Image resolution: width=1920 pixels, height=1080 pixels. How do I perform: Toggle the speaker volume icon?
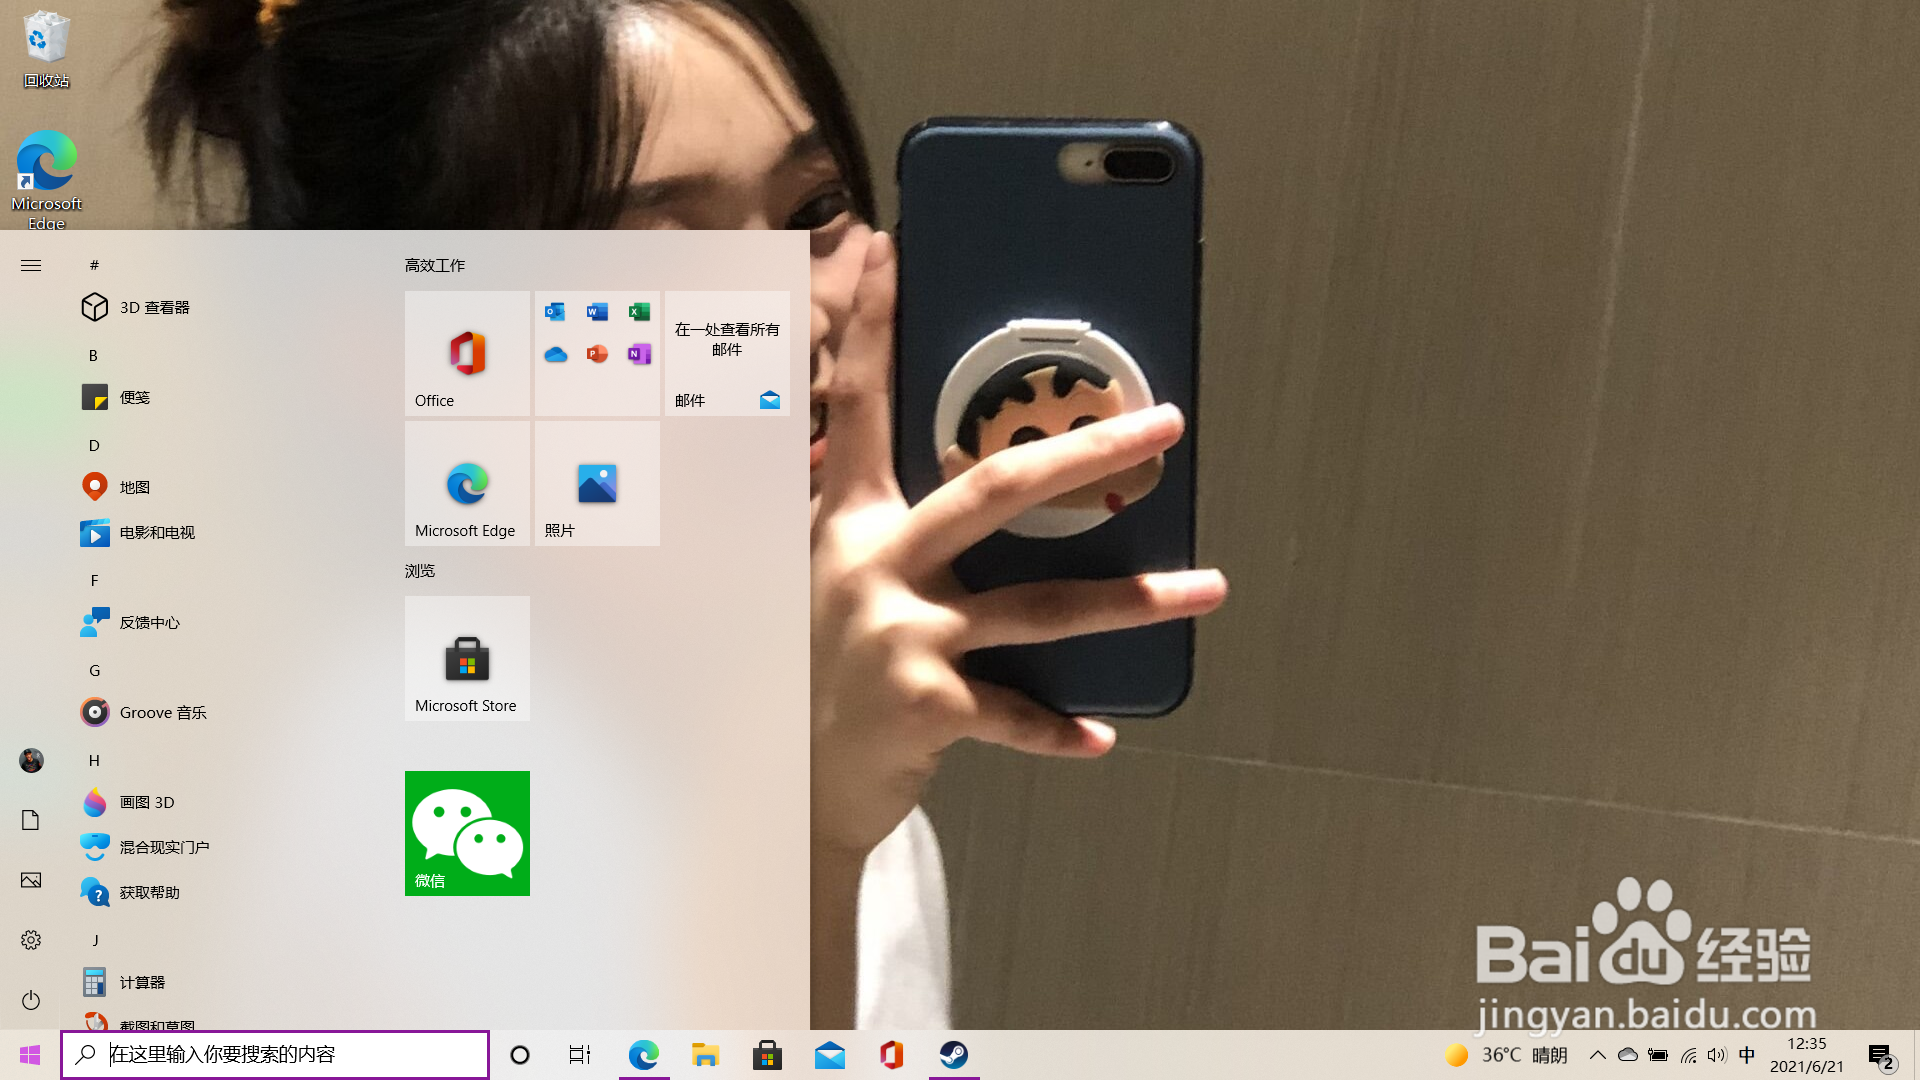coord(1717,1055)
